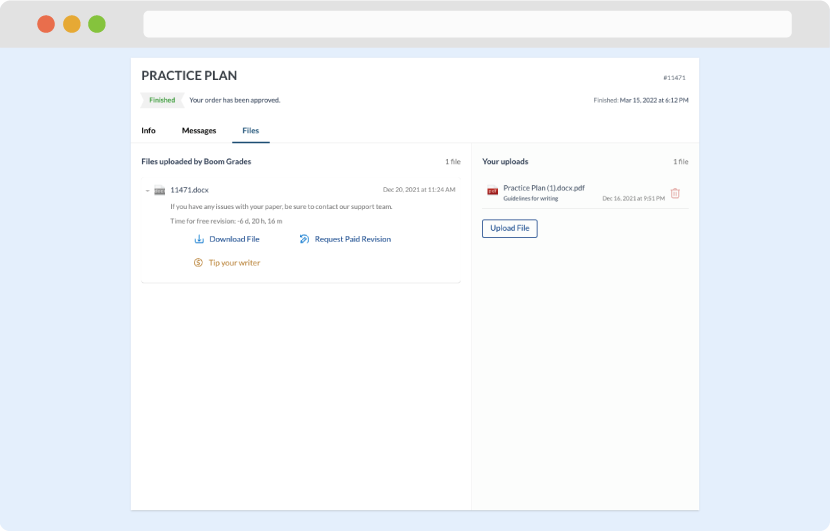Click the red PDF file icon
The image size is (830, 531).
pos(492,191)
